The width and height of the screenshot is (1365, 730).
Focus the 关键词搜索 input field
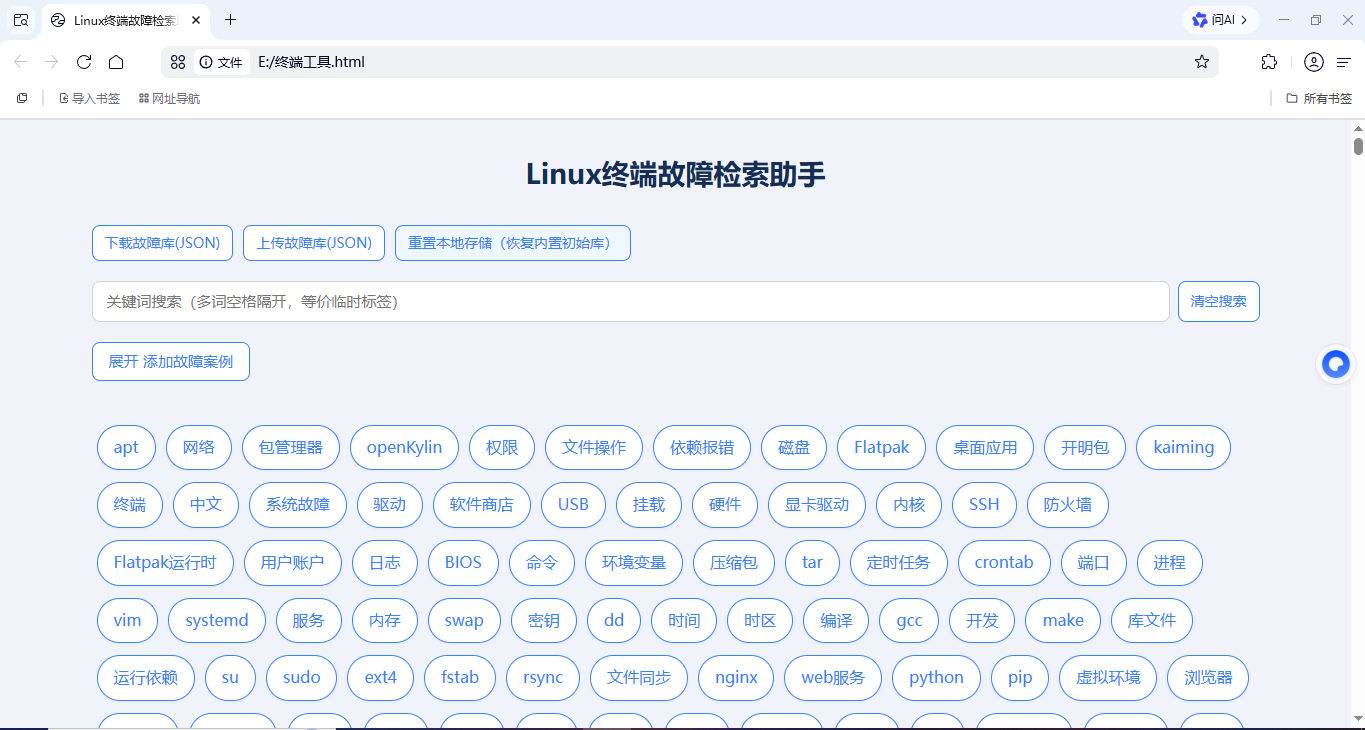(631, 302)
